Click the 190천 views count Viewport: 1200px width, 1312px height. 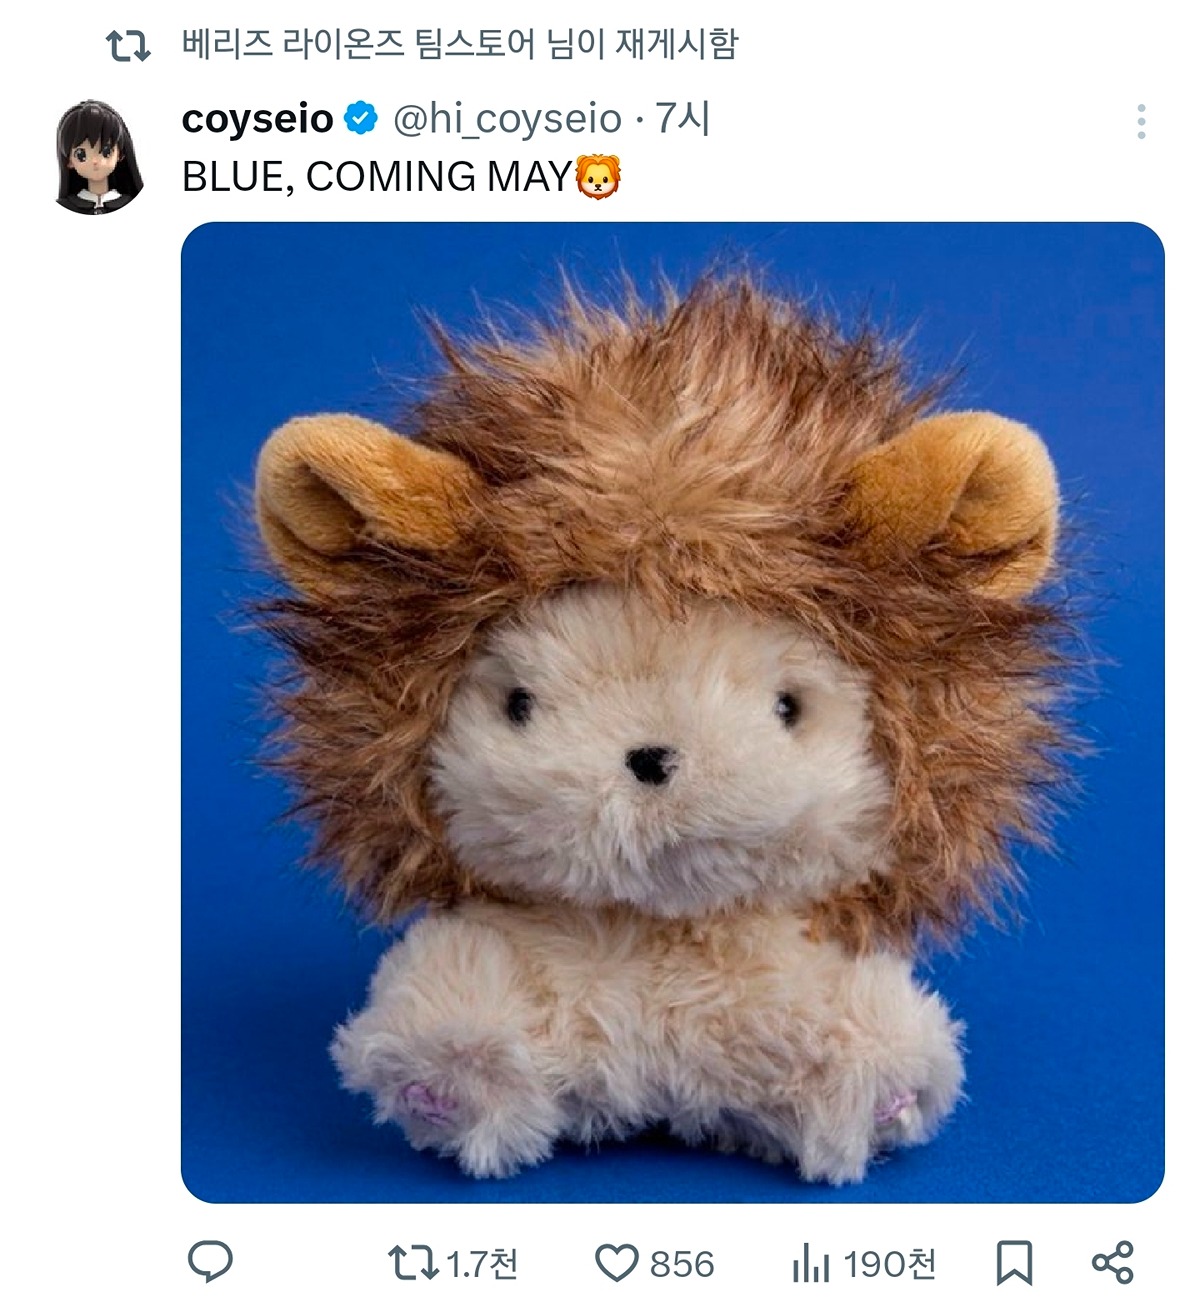(890, 1264)
